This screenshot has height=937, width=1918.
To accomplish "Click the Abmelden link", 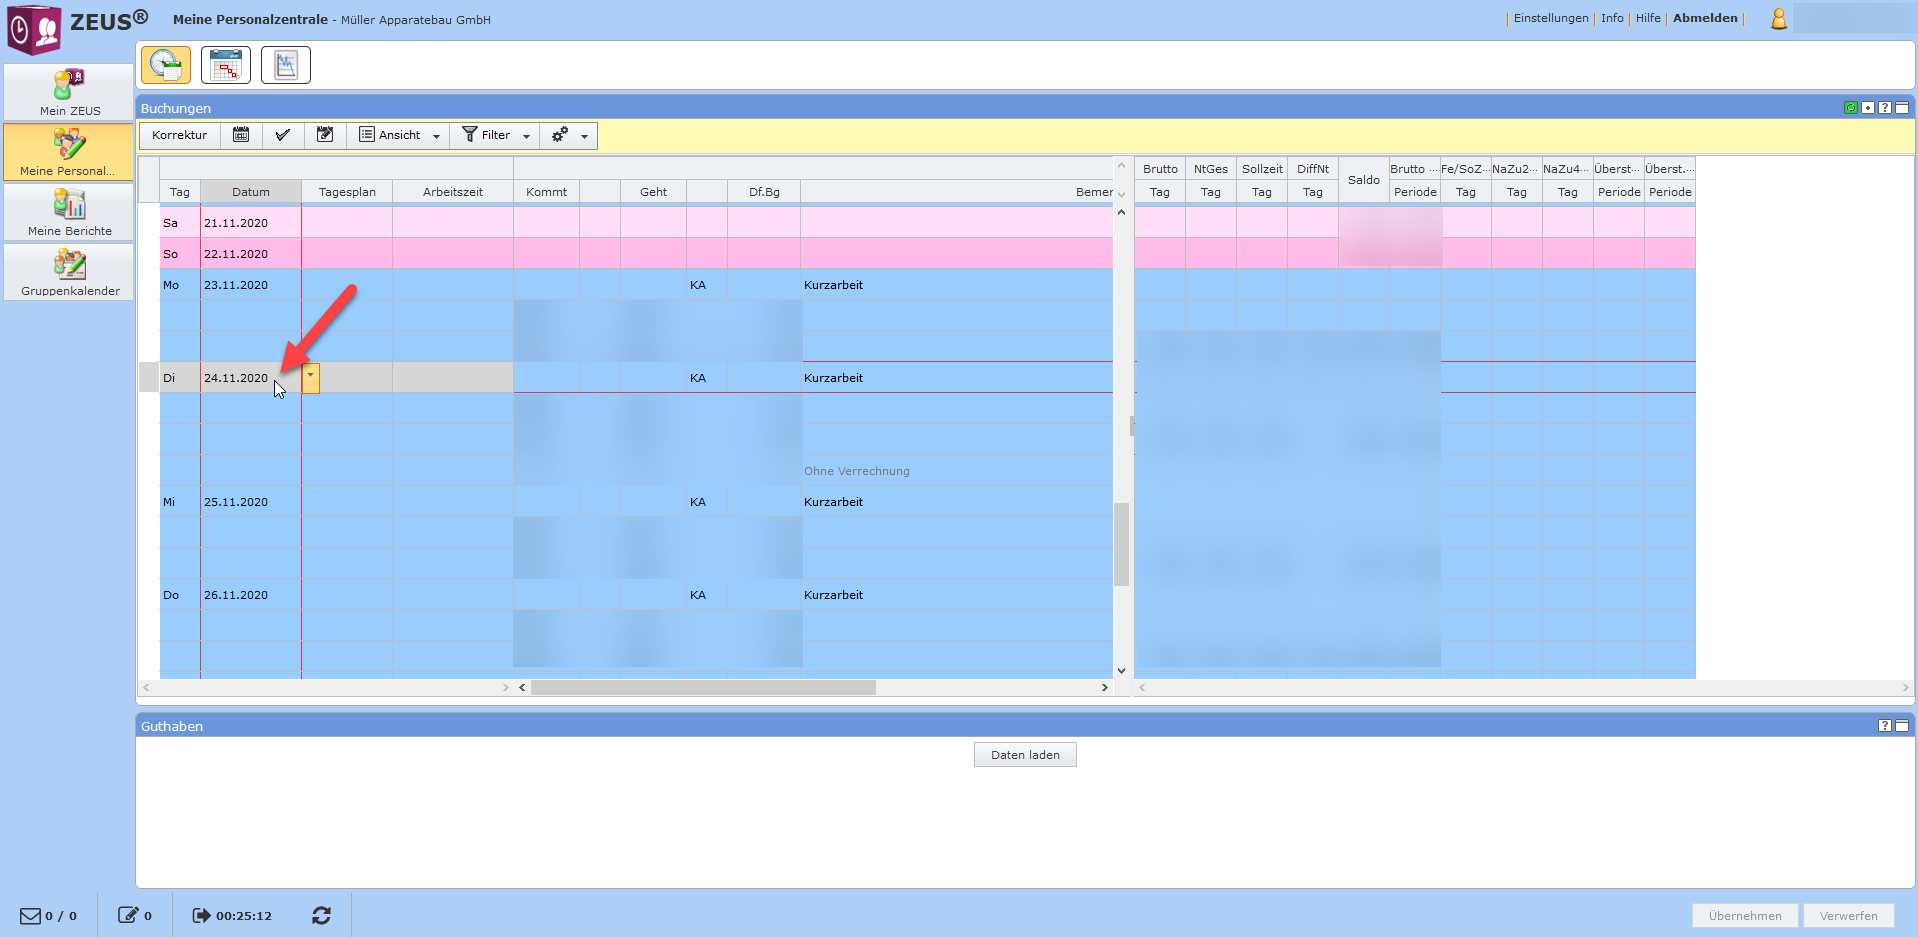I will tap(1705, 18).
